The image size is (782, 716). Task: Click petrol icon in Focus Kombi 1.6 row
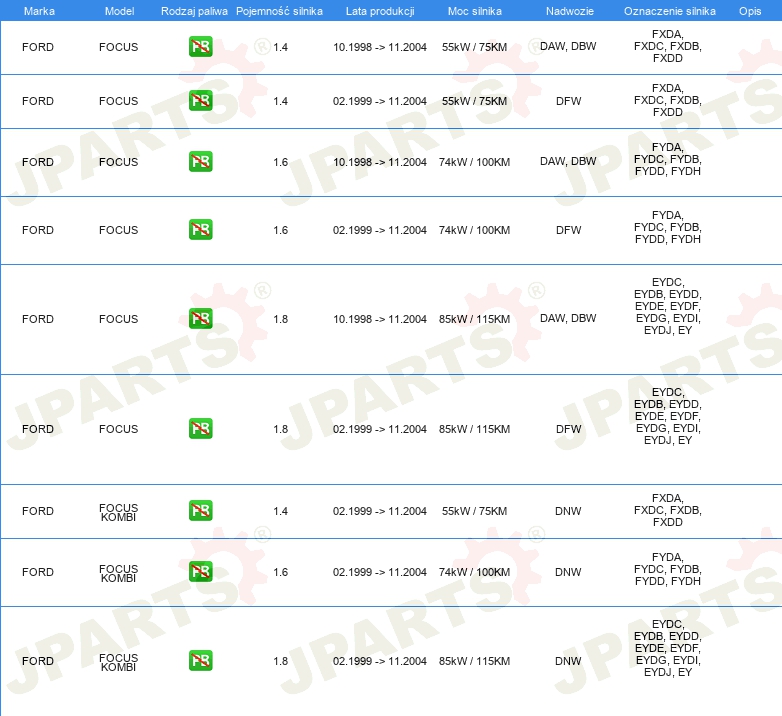pyautogui.click(x=200, y=571)
